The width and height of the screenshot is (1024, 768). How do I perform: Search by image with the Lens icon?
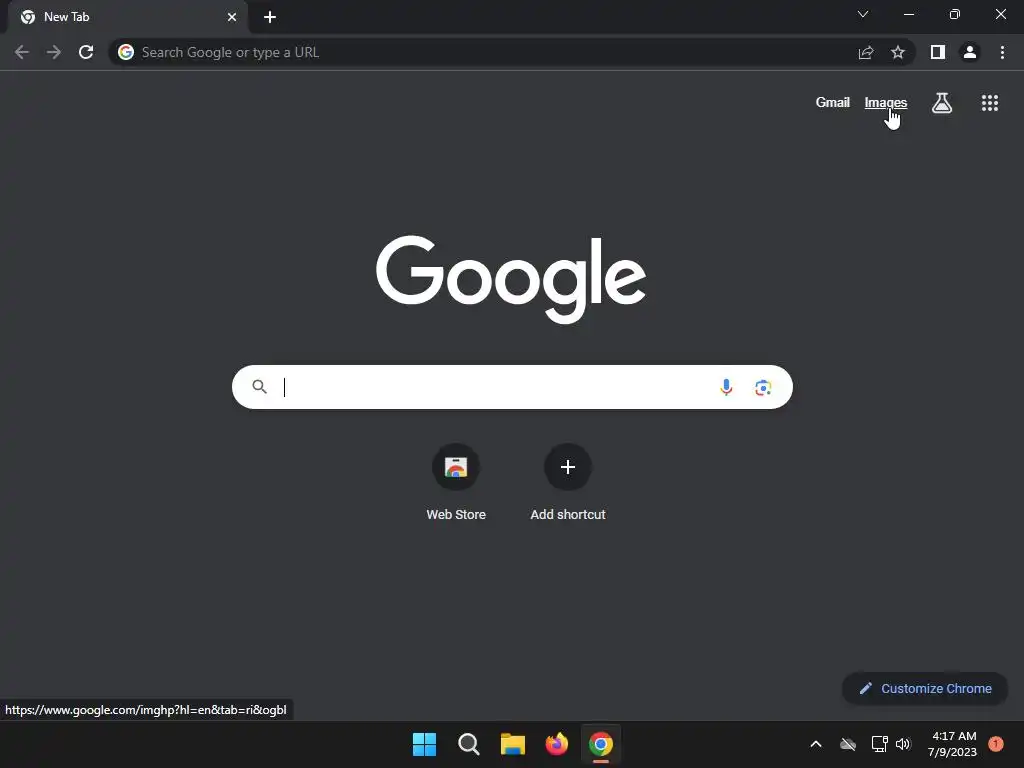pos(763,388)
